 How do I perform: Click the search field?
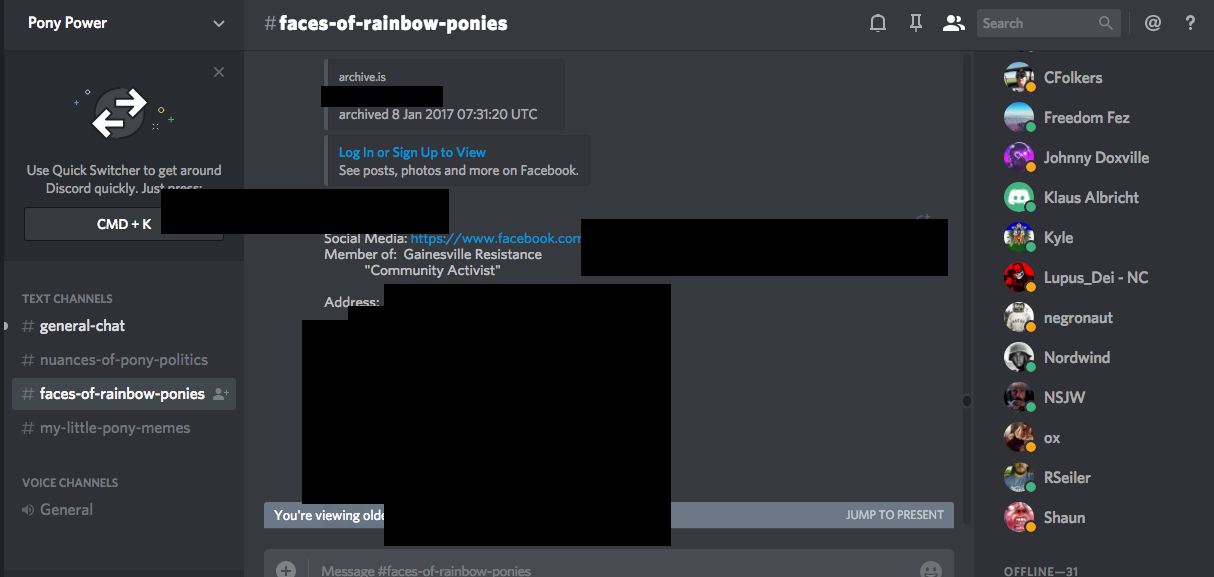pos(1036,23)
